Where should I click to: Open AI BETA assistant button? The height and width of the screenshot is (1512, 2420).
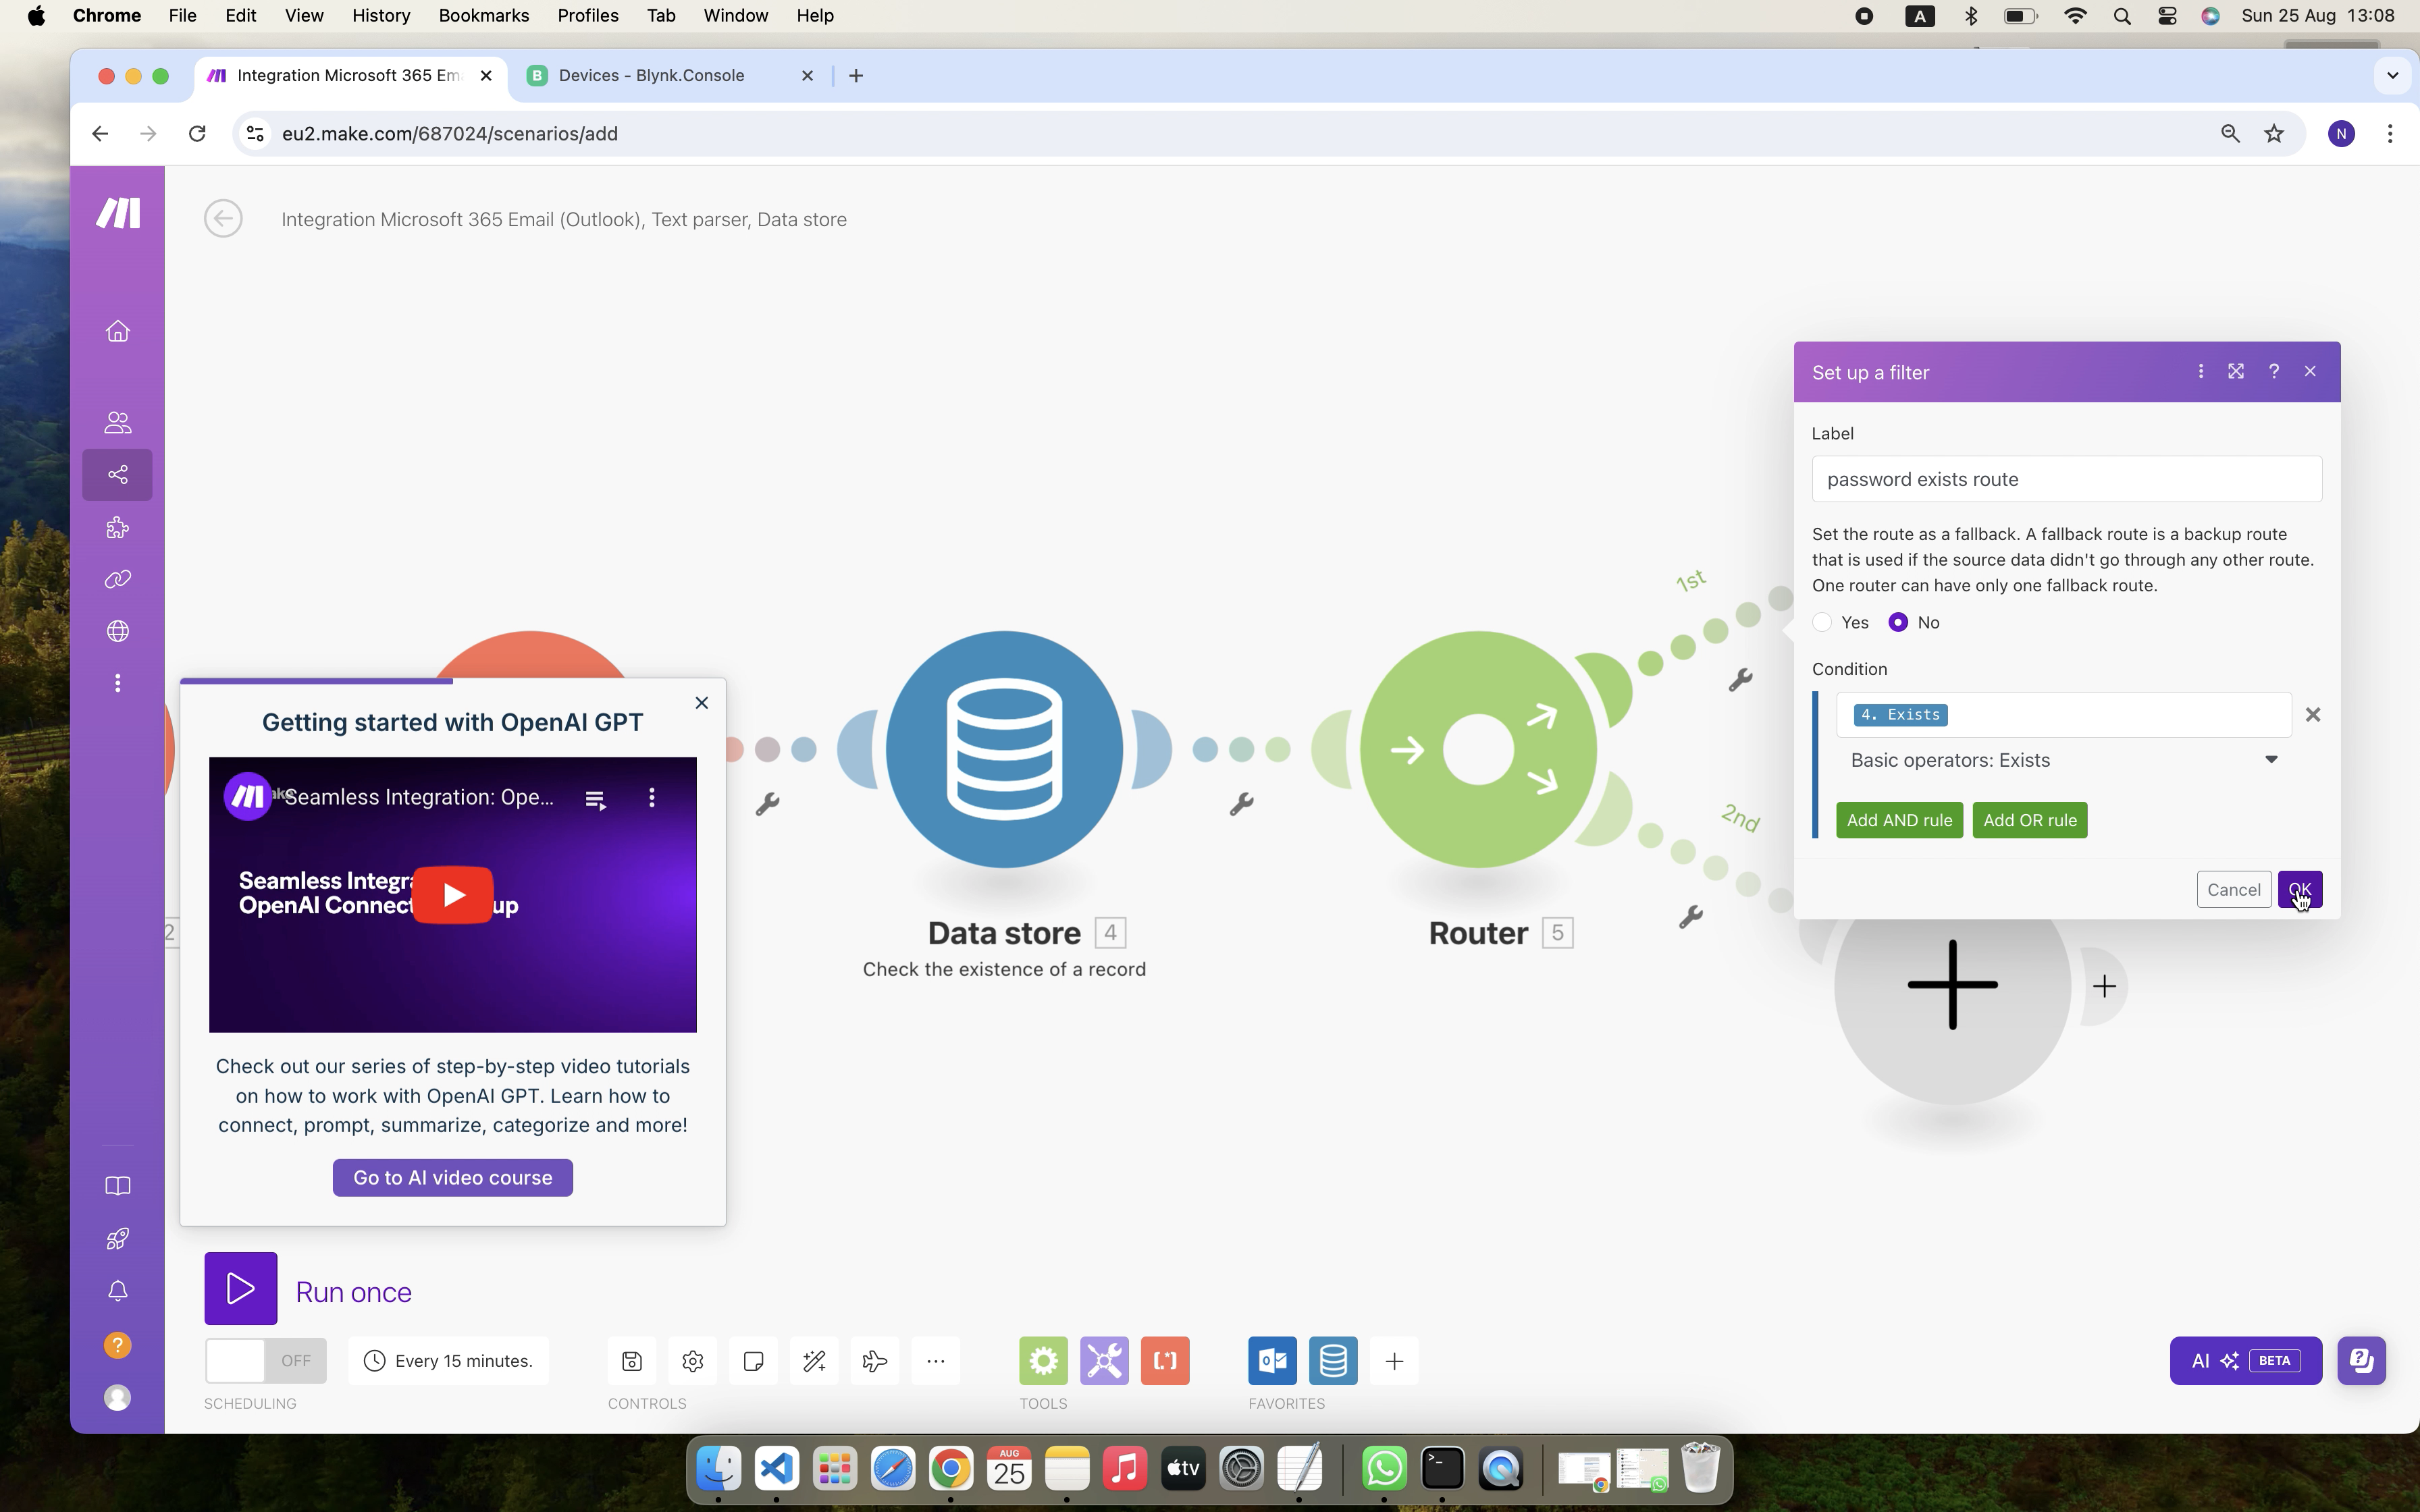(2246, 1361)
